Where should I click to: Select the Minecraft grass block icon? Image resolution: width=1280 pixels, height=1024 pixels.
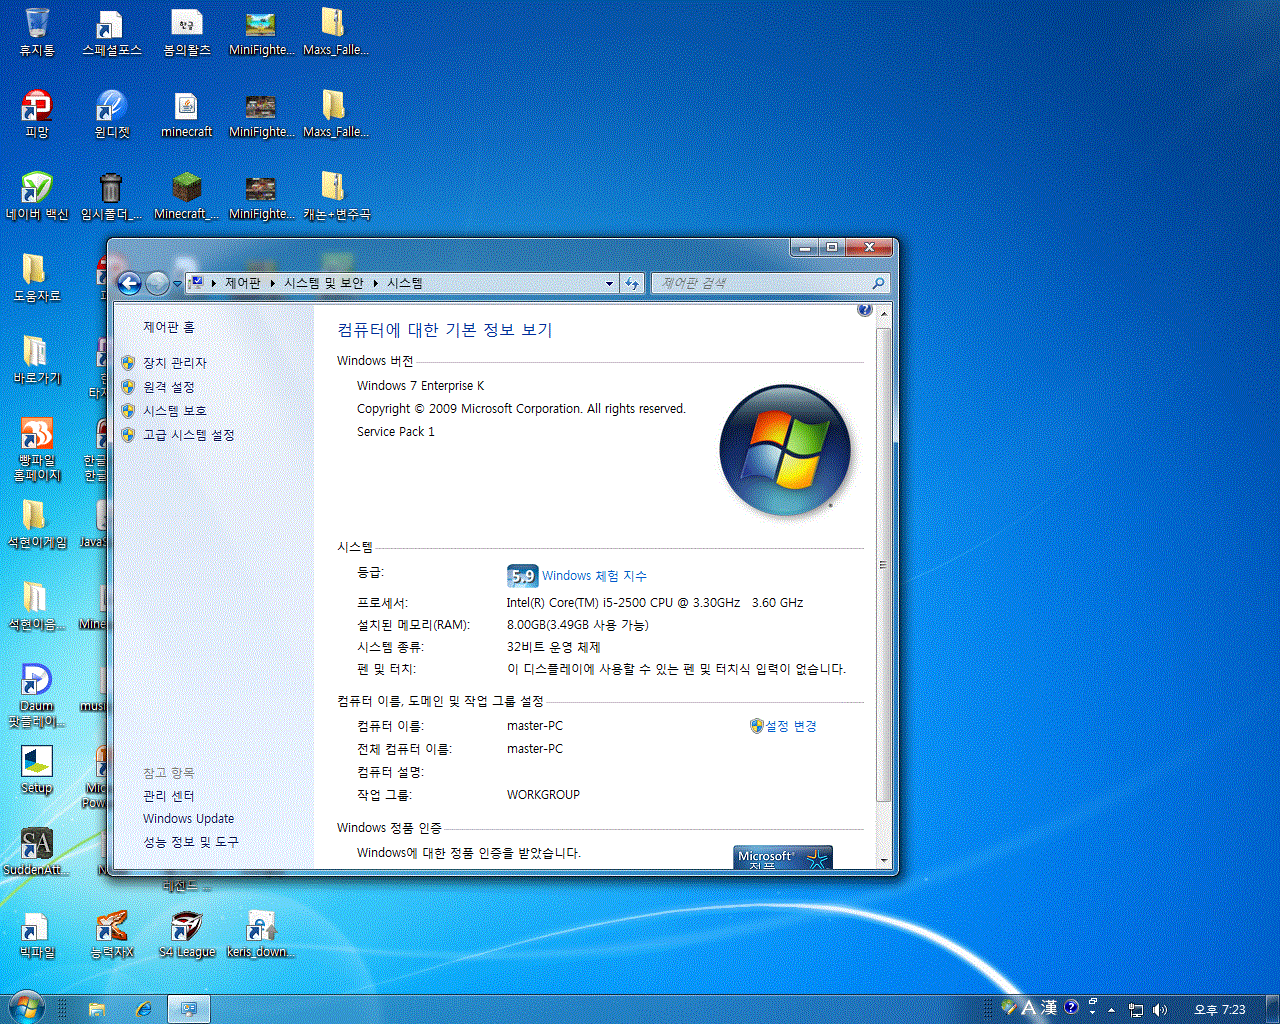(x=187, y=196)
